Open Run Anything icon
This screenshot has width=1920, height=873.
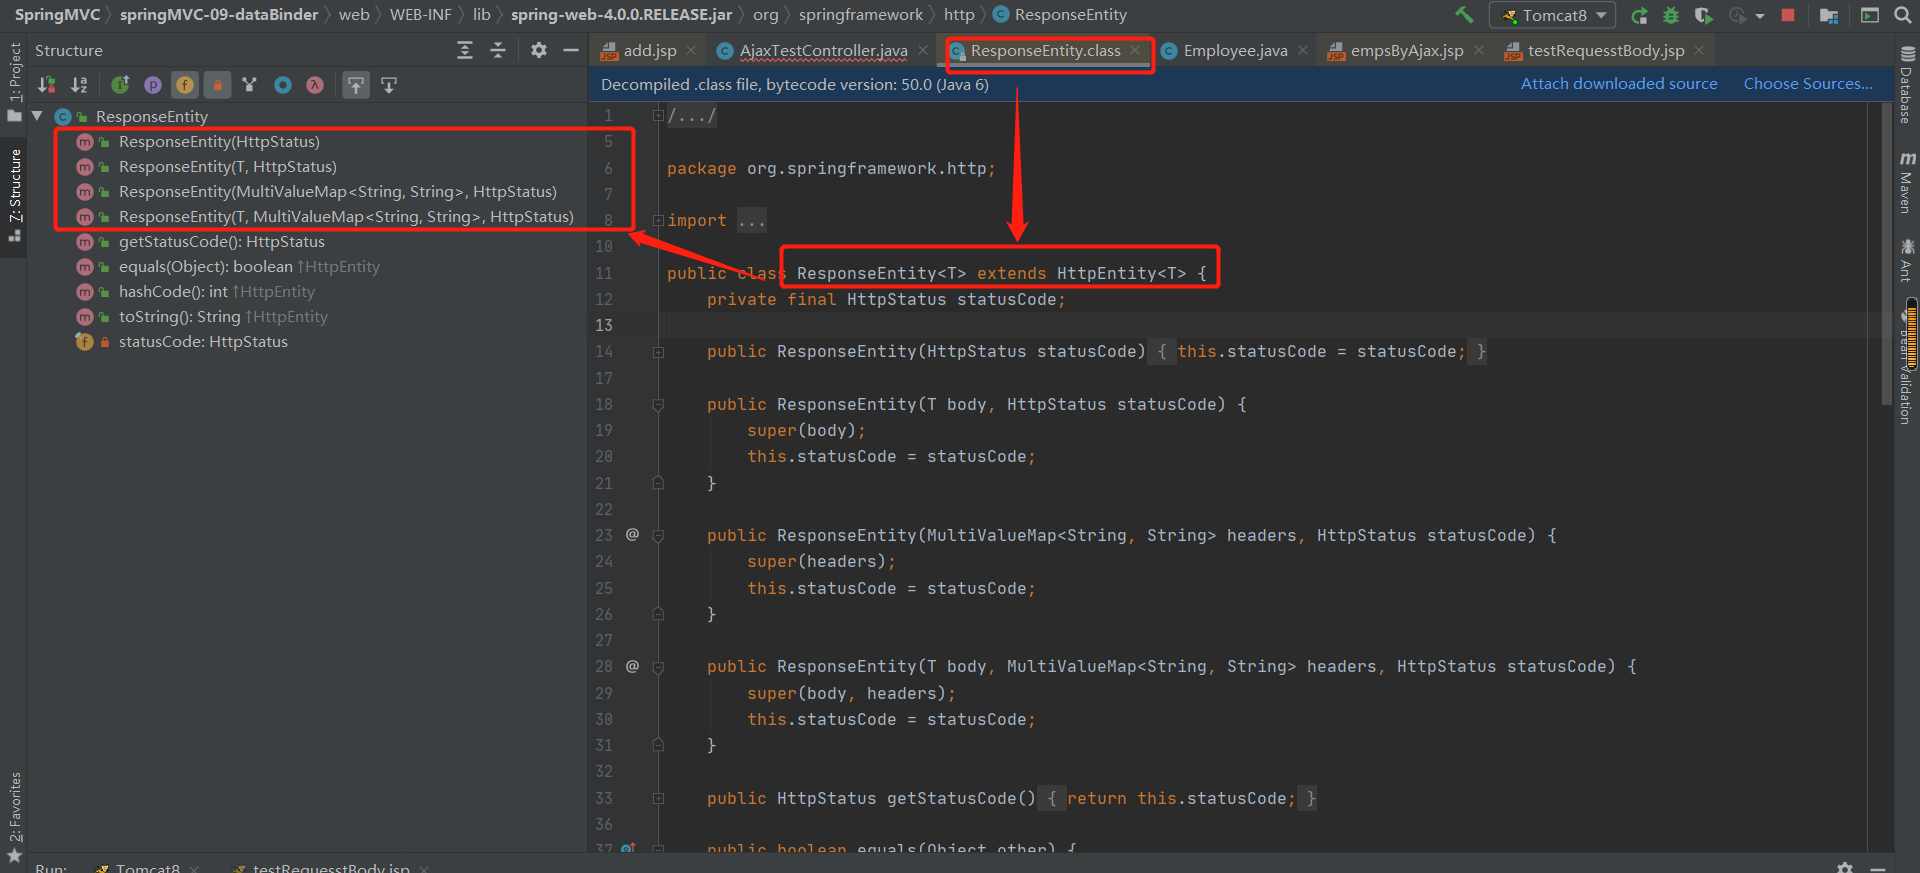click(x=1869, y=15)
